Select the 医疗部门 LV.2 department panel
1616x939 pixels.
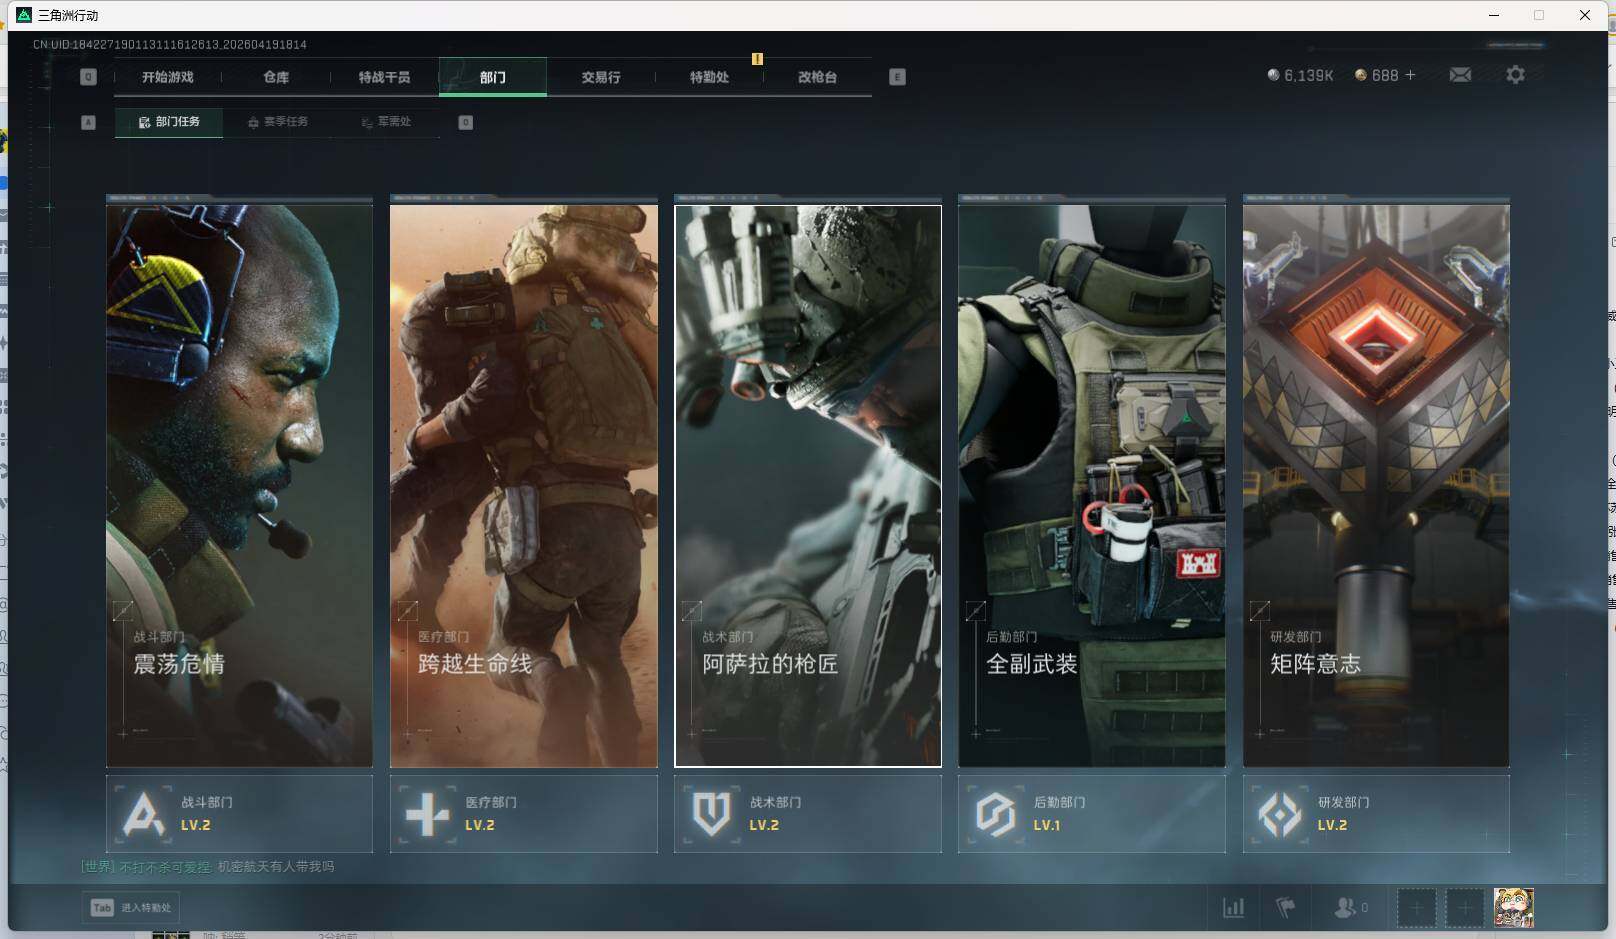(x=524, y=814)
